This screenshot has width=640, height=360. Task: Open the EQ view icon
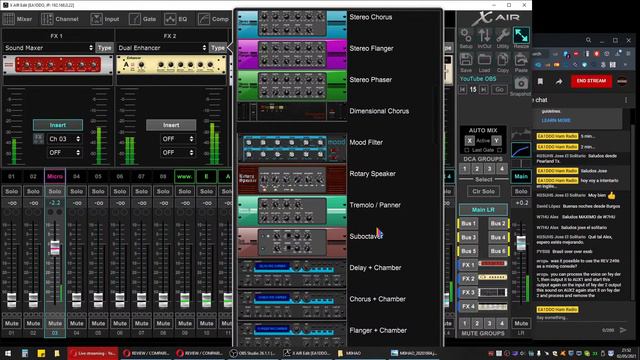pos(170,19)
